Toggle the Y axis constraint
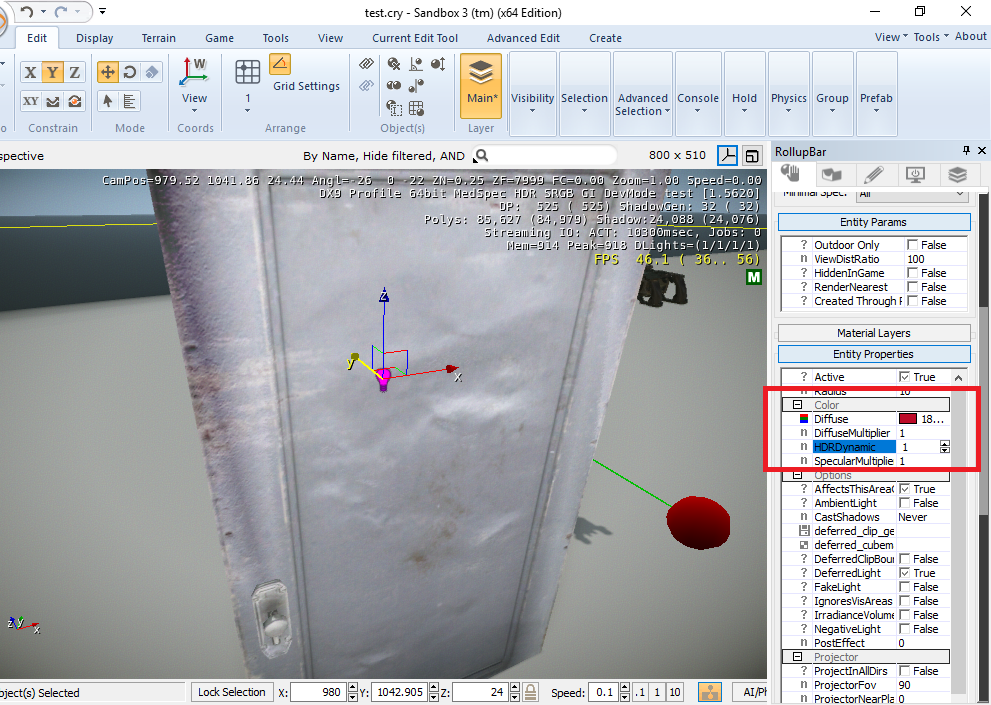 (x=52, y=72)
